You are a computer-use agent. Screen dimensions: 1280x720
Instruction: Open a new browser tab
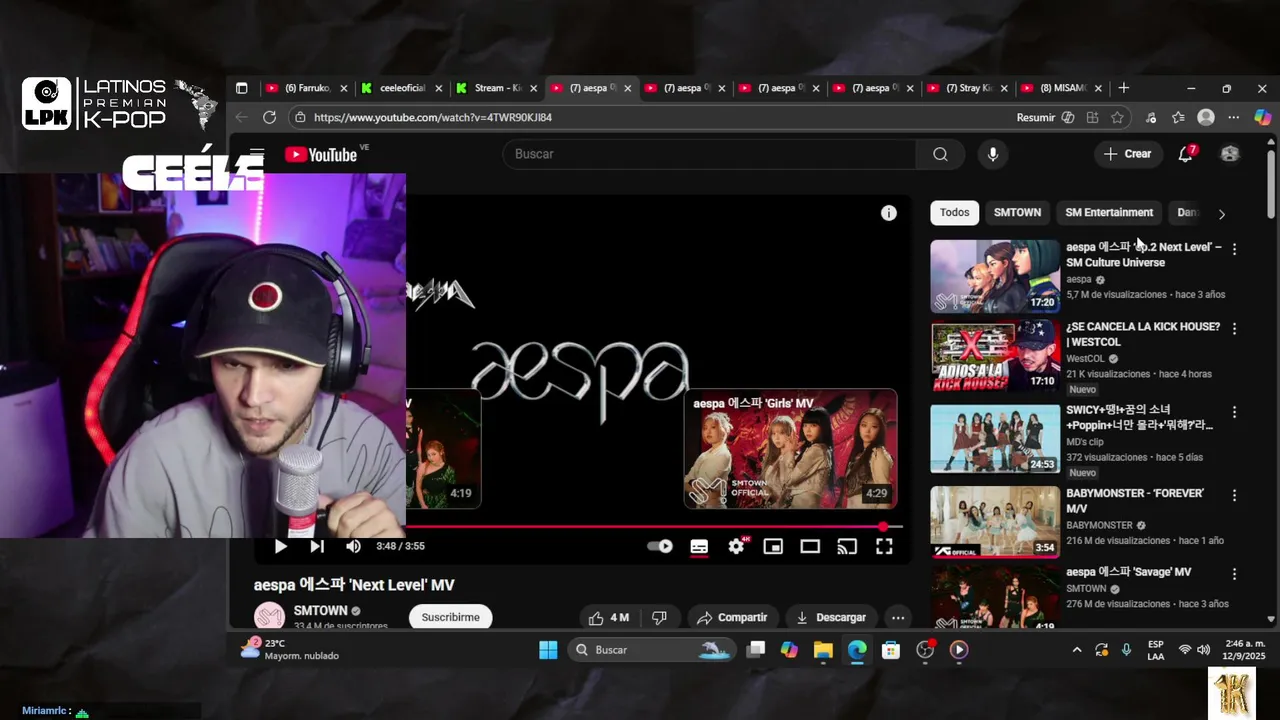point(1124,88)
